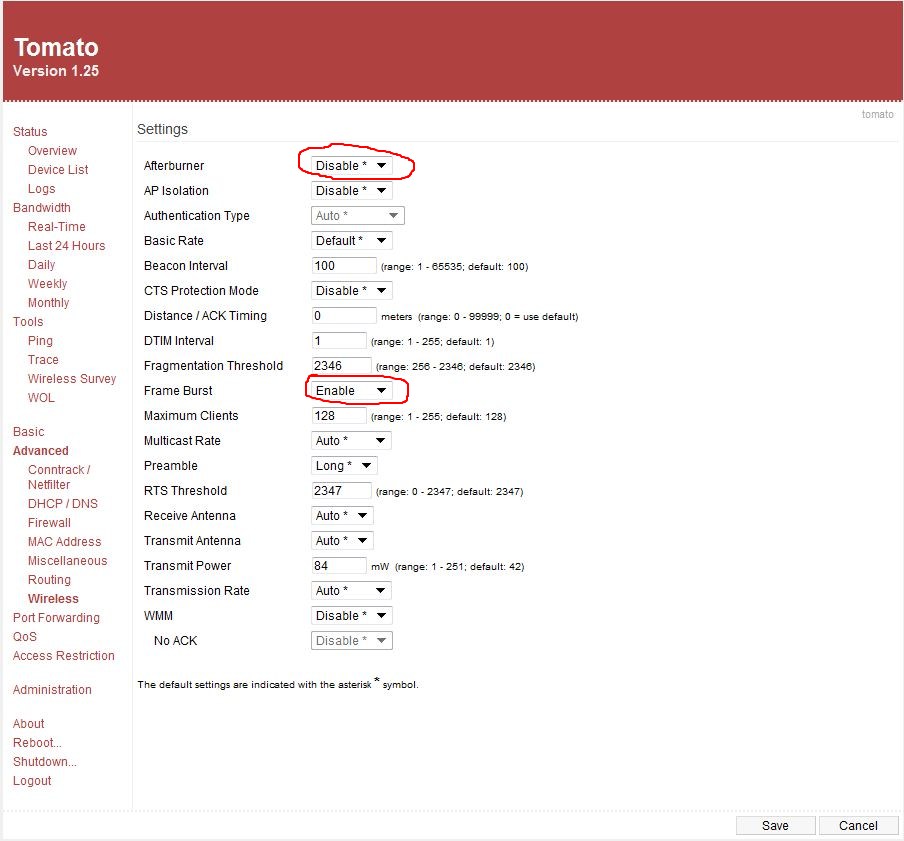Open the AP Isolation dropdown
This screenshot has height=841, width=904.
point(351,191)
